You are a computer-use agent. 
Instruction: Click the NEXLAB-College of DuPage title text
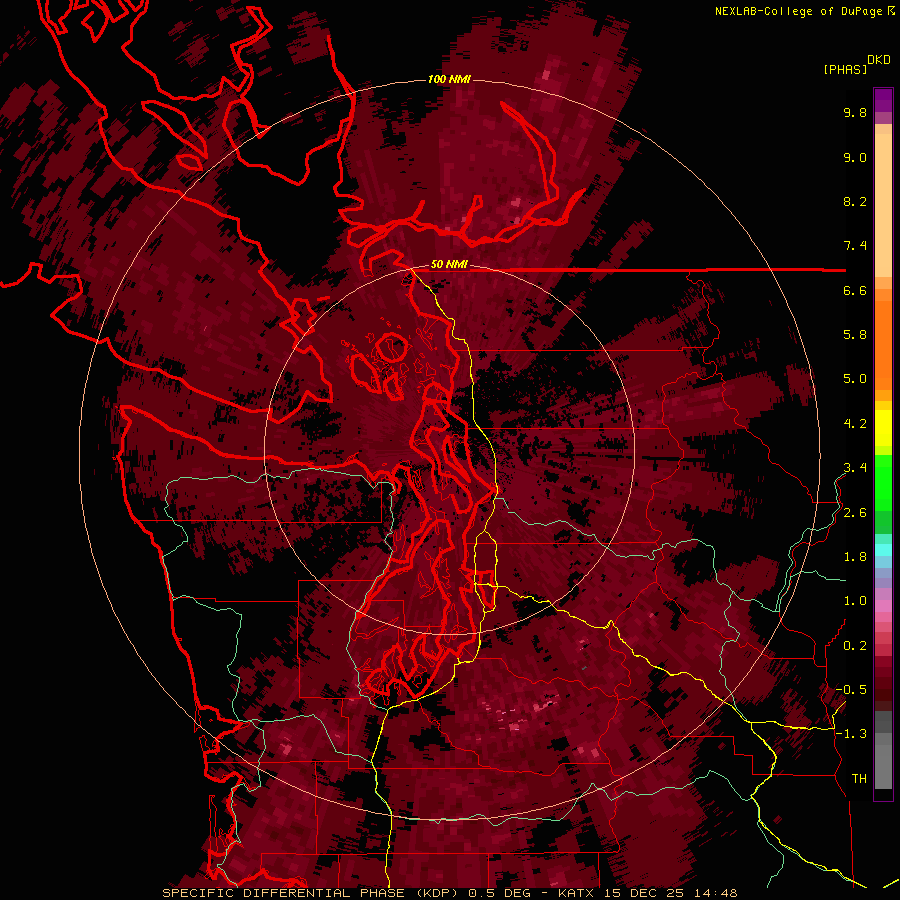pyautogui.click(x=798, y=11)
